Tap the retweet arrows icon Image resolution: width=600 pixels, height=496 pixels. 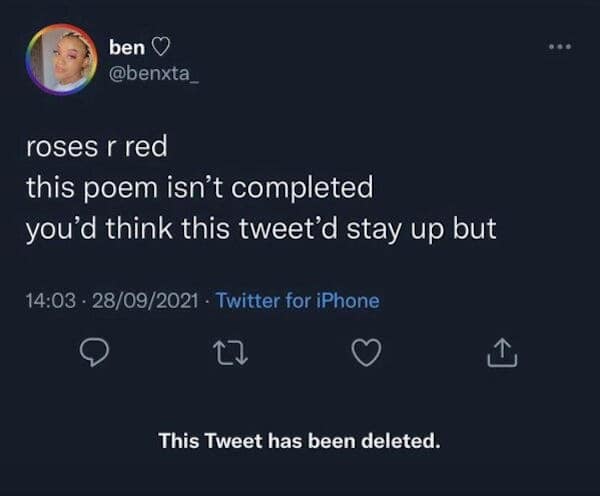[227, 353]
